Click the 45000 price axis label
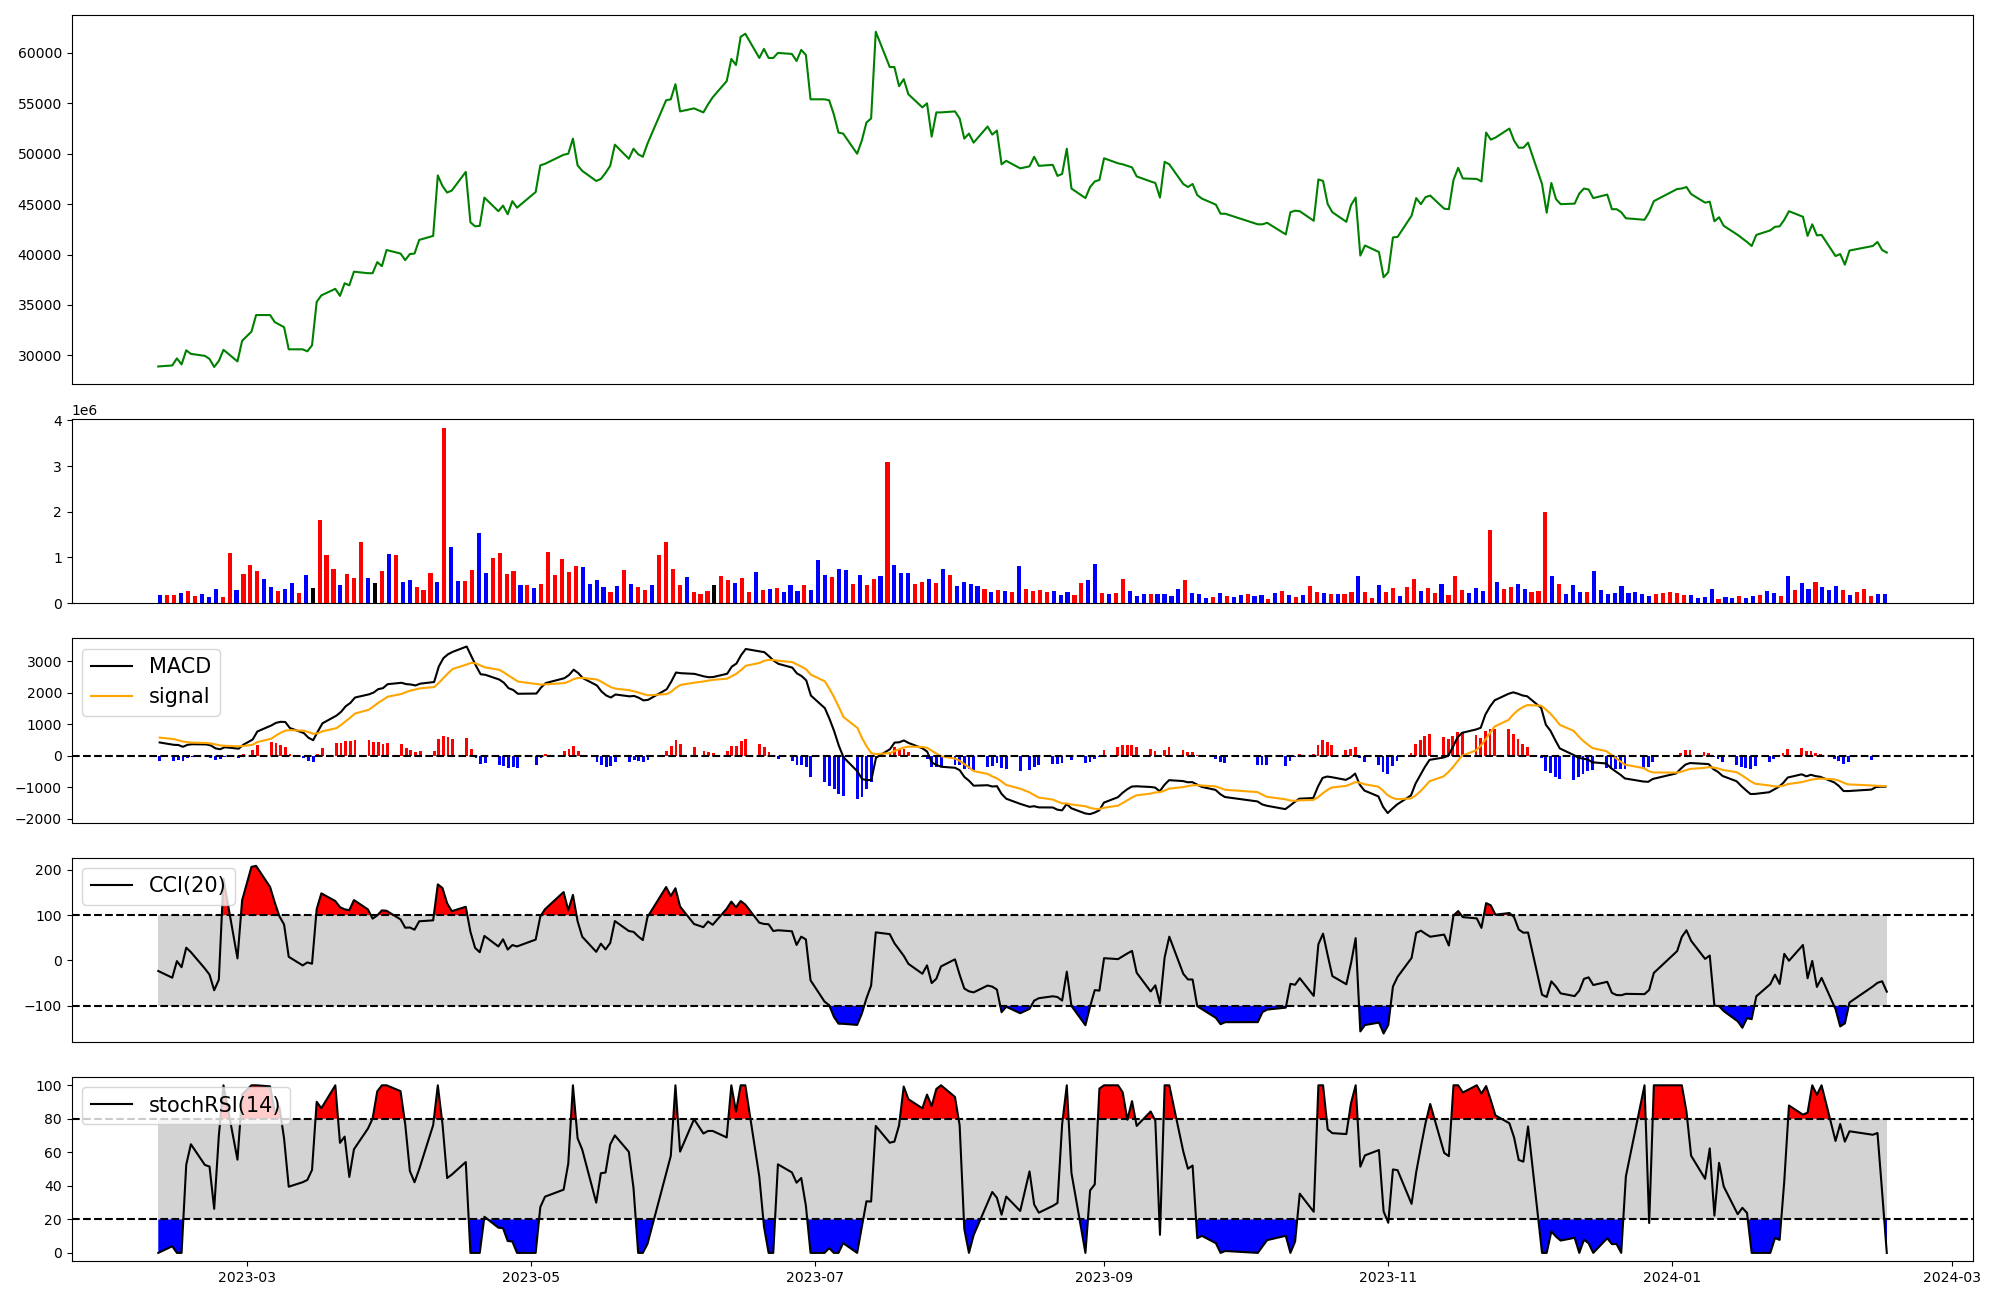2000x1300 pixels. coord(40,205)
